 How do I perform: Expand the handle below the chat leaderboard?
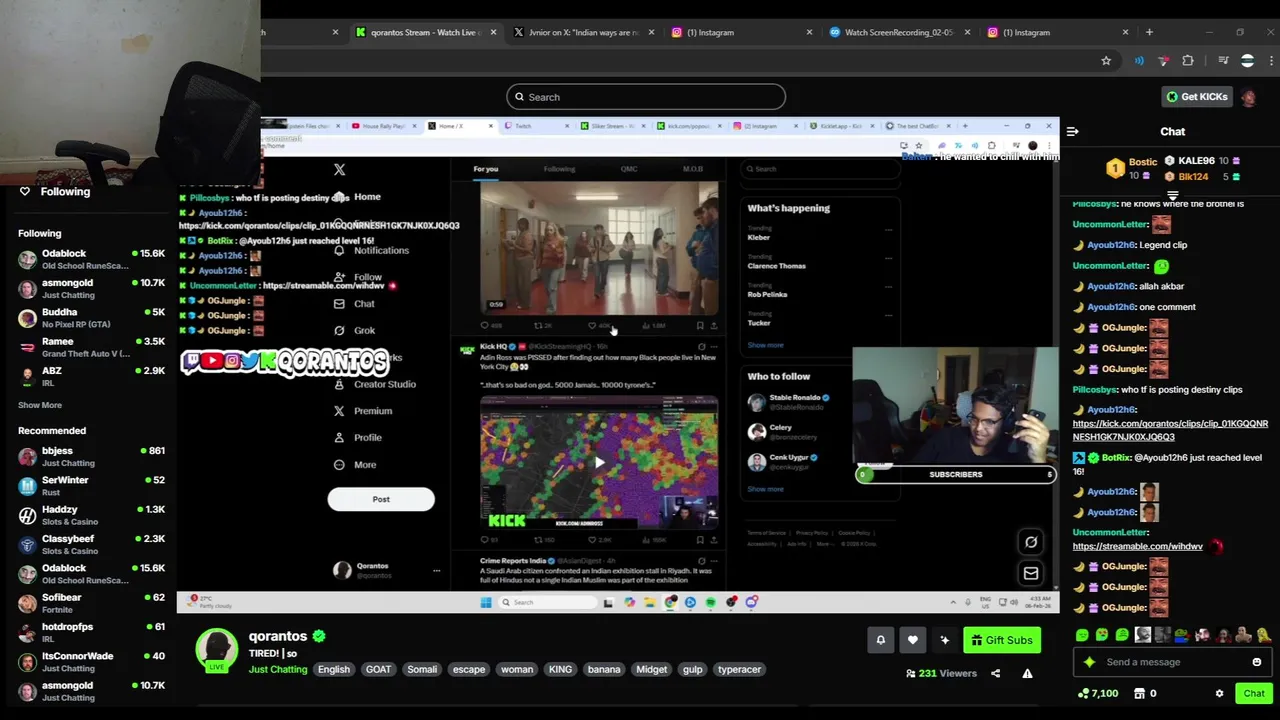(x=1172, y=196)
